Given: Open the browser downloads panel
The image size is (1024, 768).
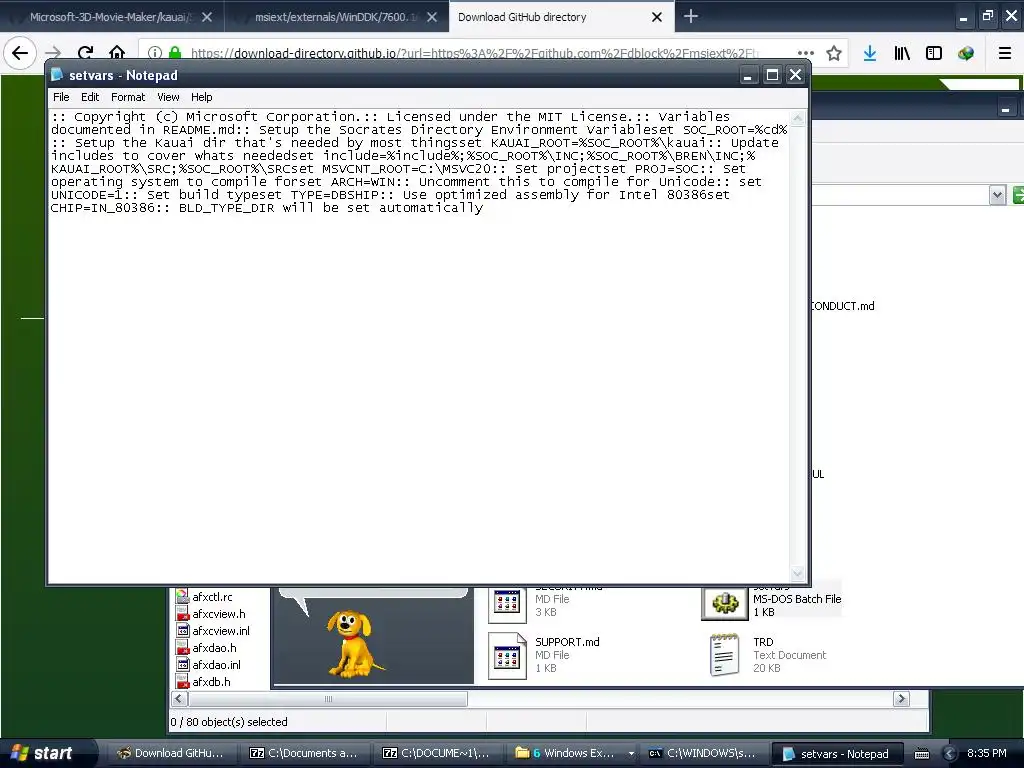Looking at the screenshot, I should [870, 53].
